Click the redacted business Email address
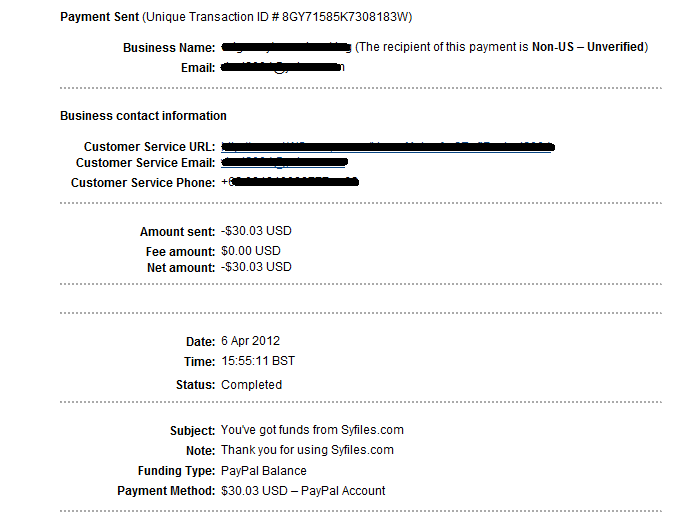This screenshot has width=693, height=524. point(283,68)
